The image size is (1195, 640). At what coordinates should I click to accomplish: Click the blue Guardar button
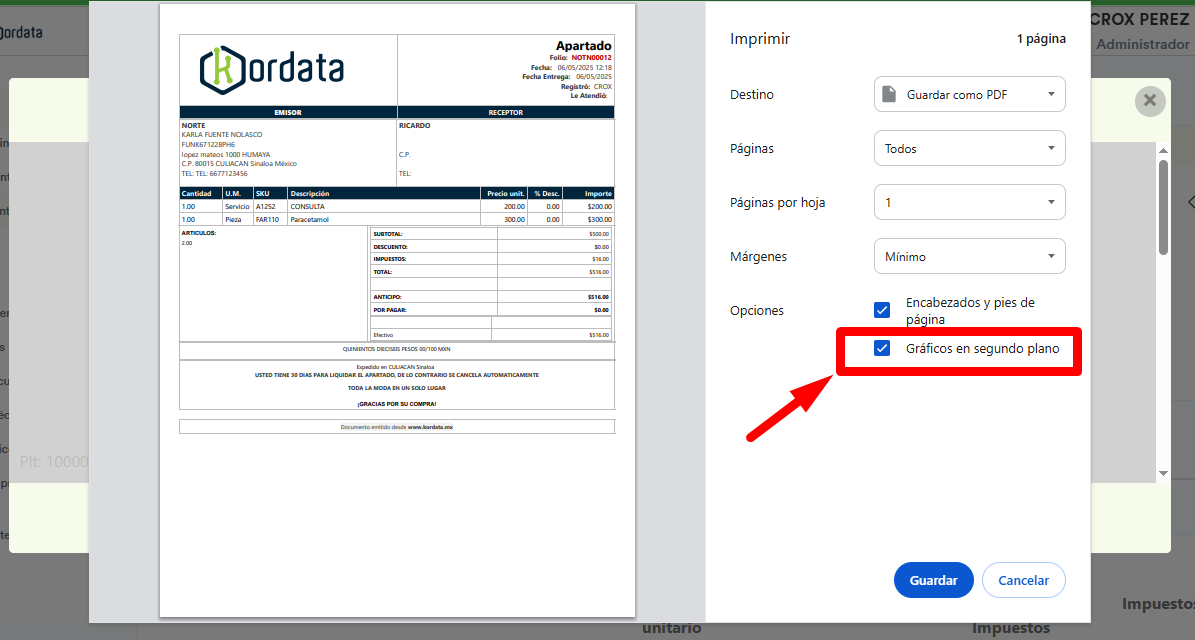pyautogui.click(x=933, y=580)
